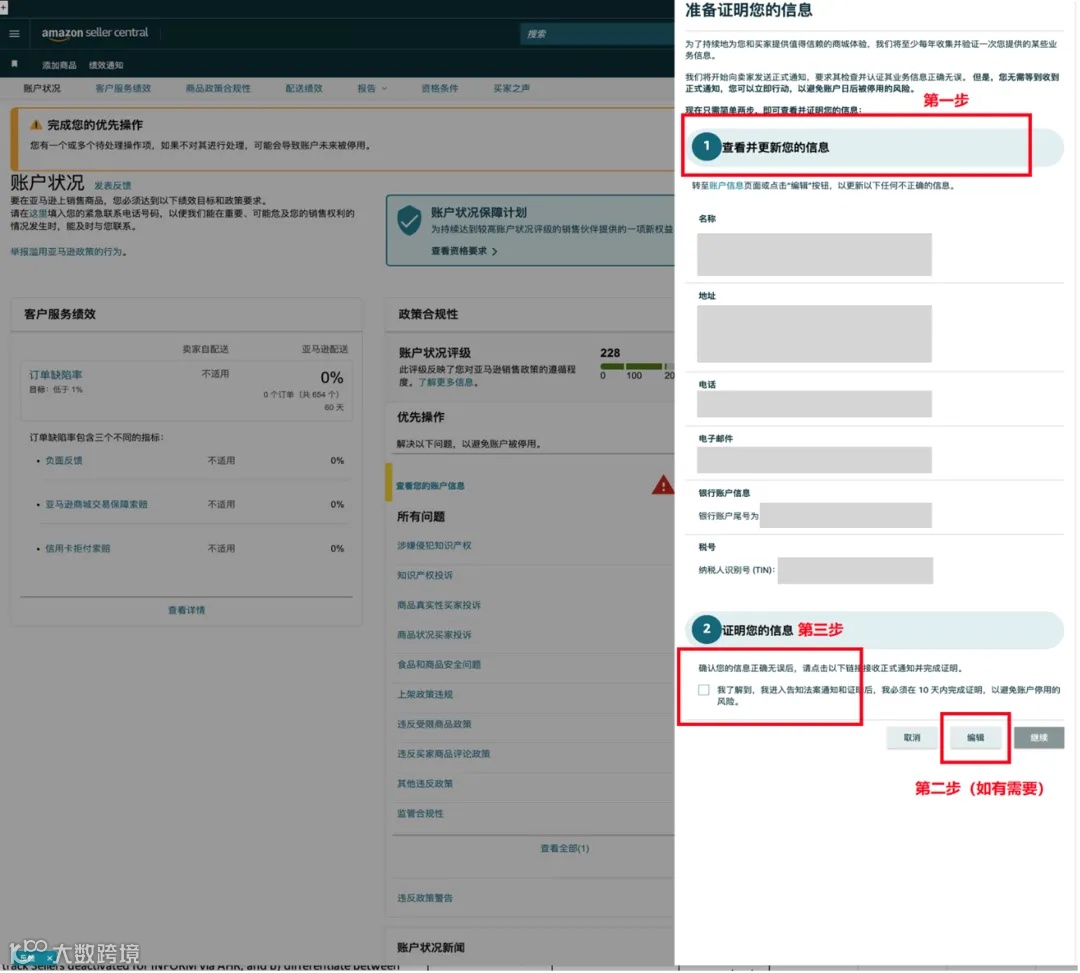Click the yellow alert icon in banner
The height and width of the screenshot is (973, 1080).
click(x=36, y=125)
